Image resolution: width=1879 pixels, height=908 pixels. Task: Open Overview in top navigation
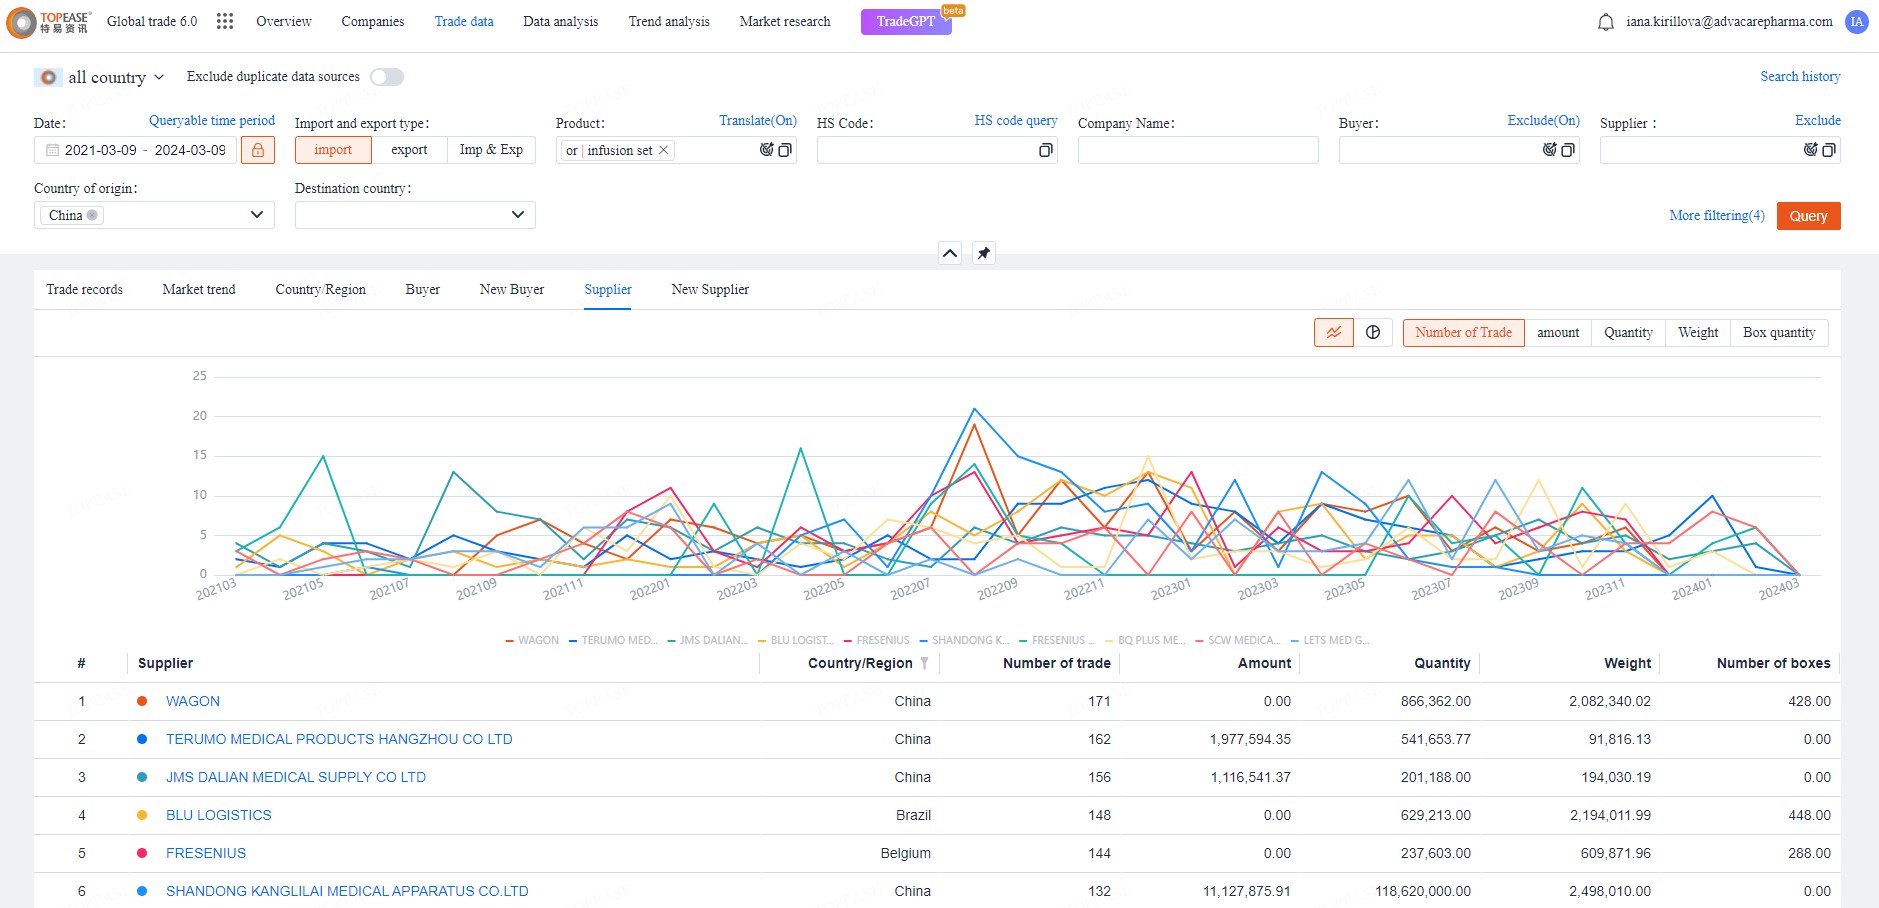pyautogui.click(x=284, y=21)
